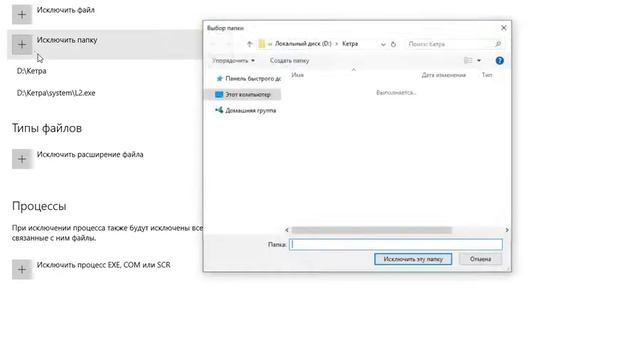Refresh the folder view in dialog
The width and height of the screenshot is (640, 360).
393,44
